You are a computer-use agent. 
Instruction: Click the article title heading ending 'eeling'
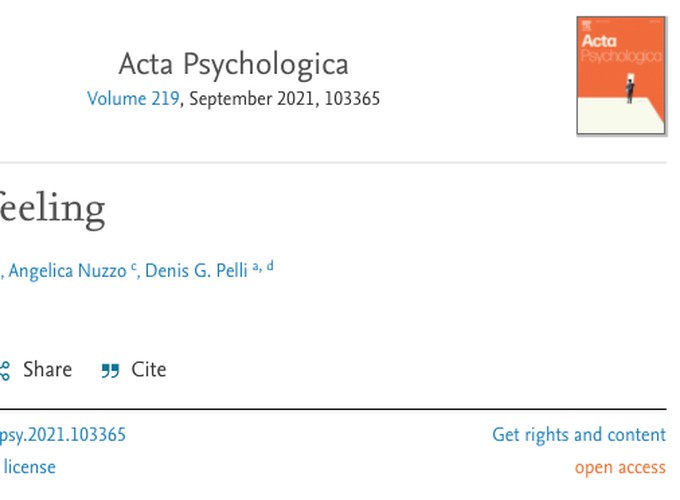tap(52, 209)
